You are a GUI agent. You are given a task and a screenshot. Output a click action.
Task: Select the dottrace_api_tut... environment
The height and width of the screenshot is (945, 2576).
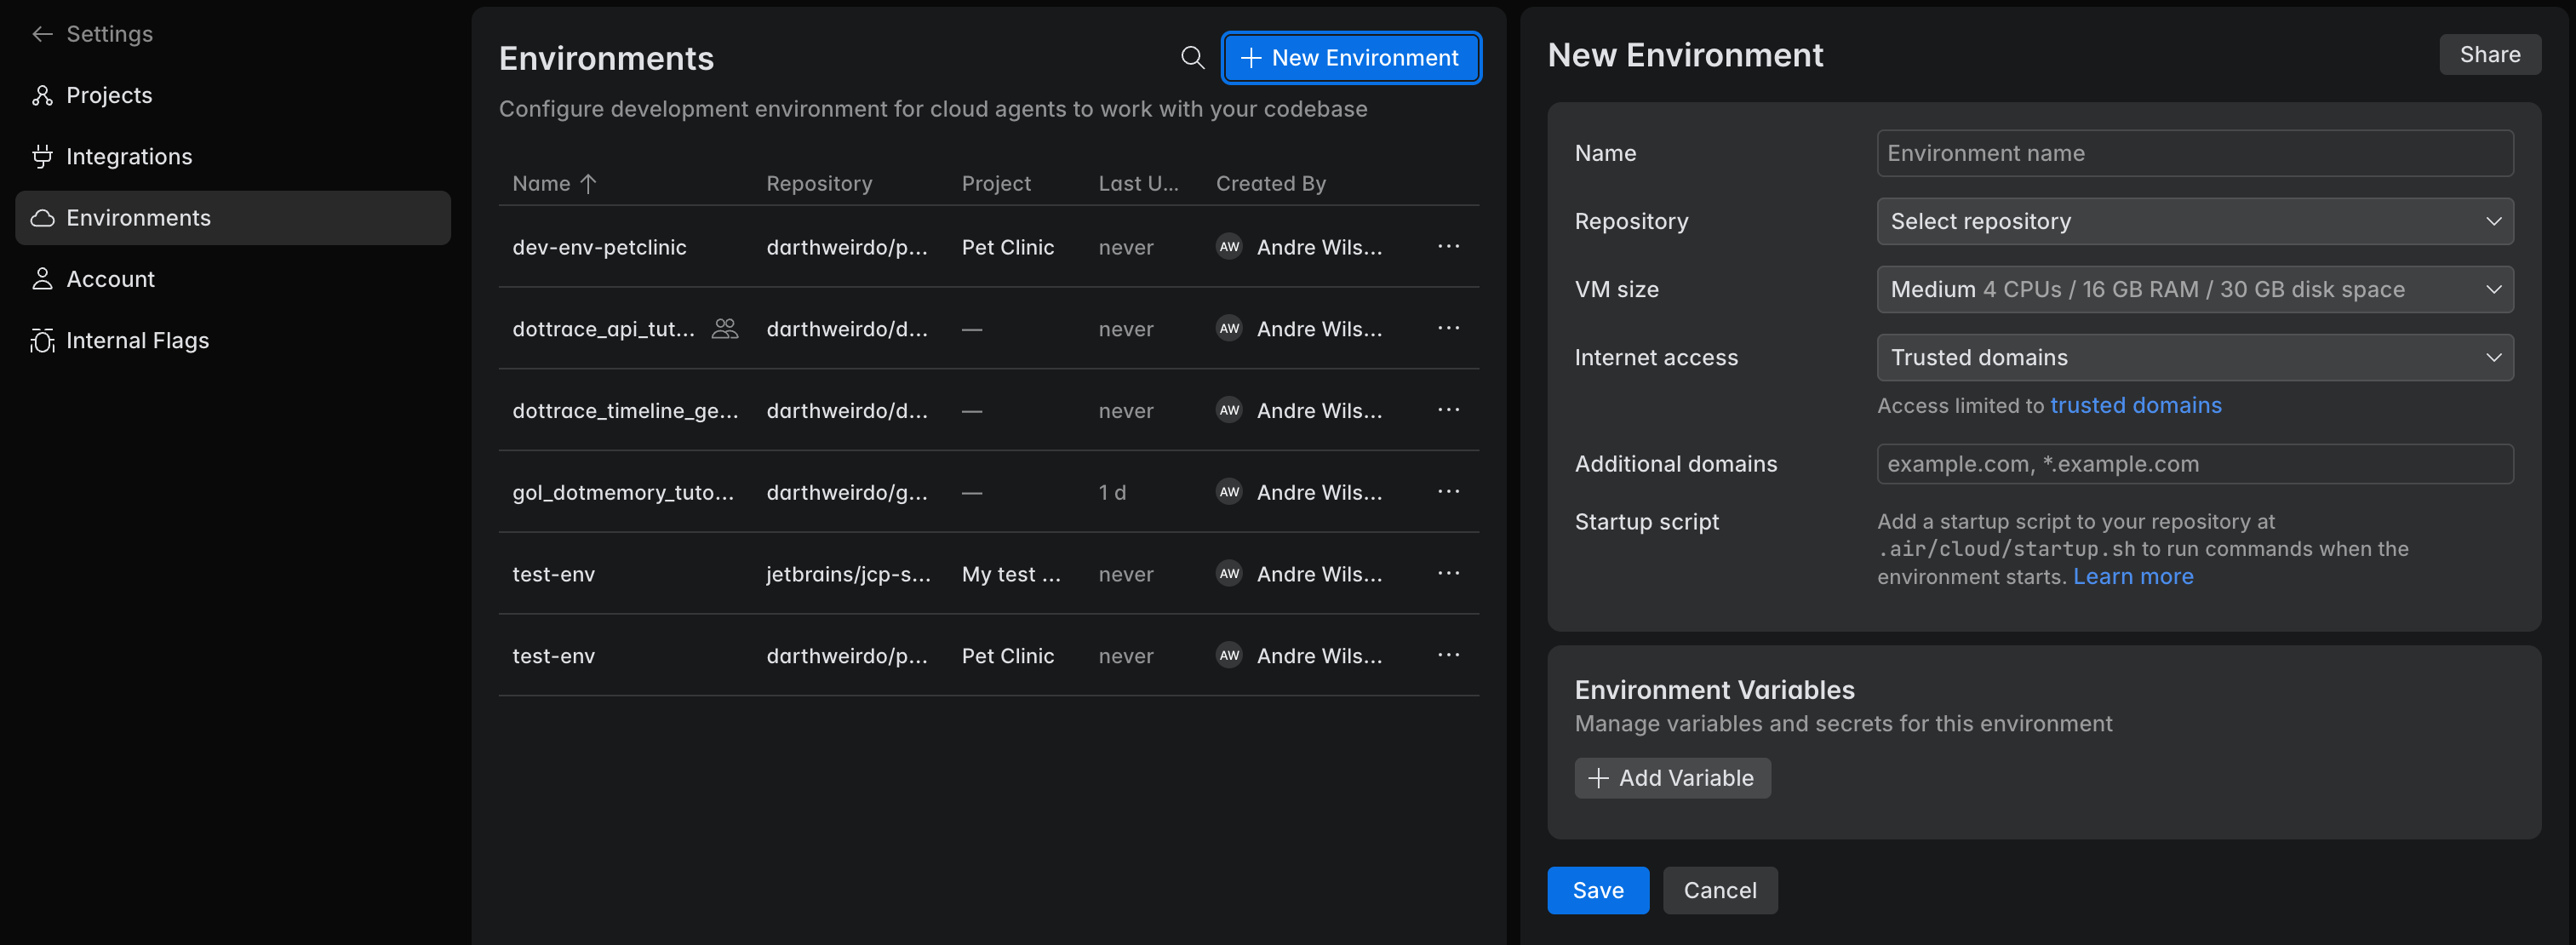[603, 329]
